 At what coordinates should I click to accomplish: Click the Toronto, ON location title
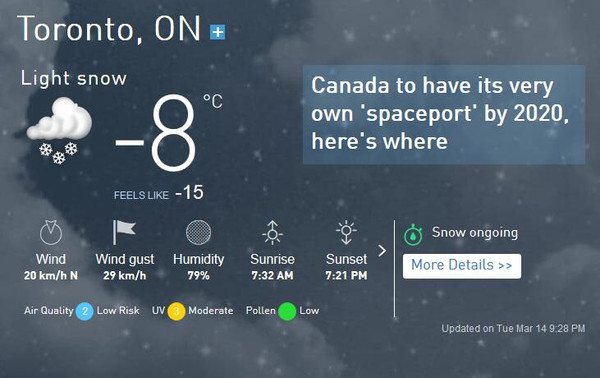click(109, 29)
